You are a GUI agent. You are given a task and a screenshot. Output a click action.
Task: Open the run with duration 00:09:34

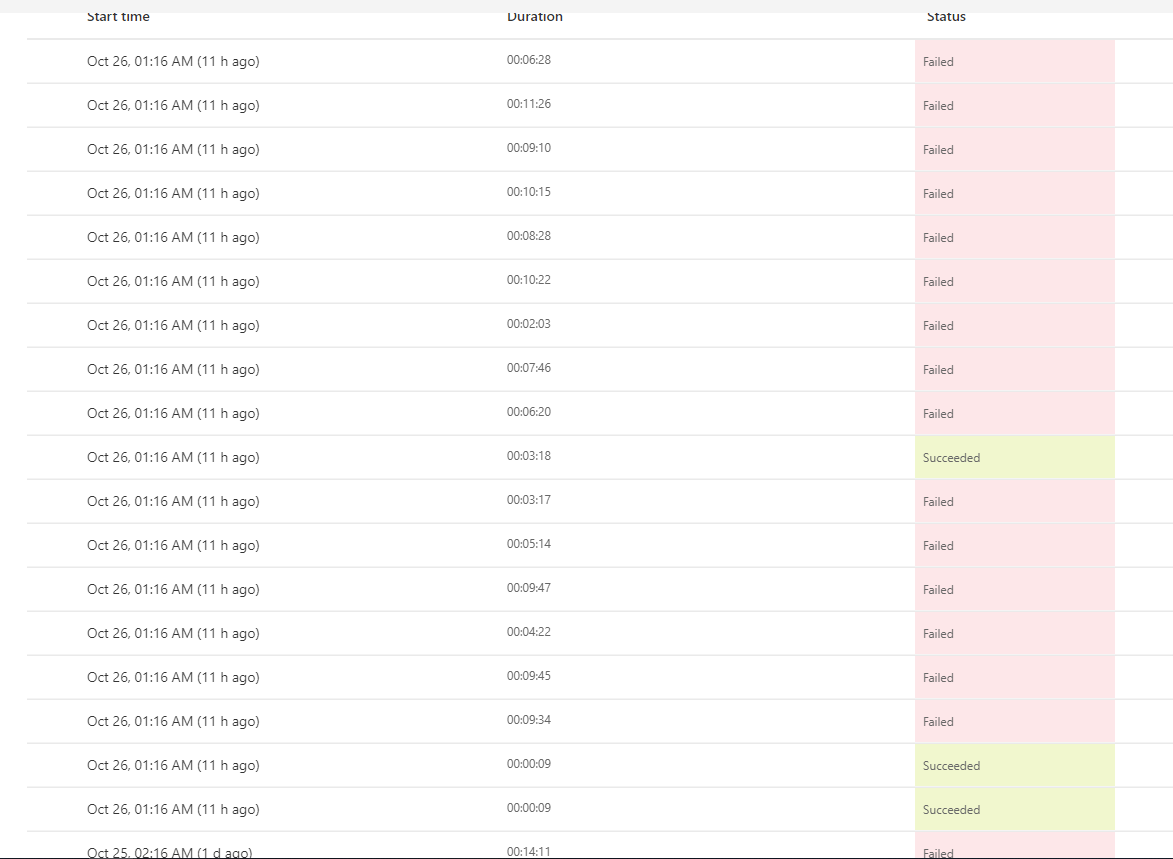coord(529,720)
